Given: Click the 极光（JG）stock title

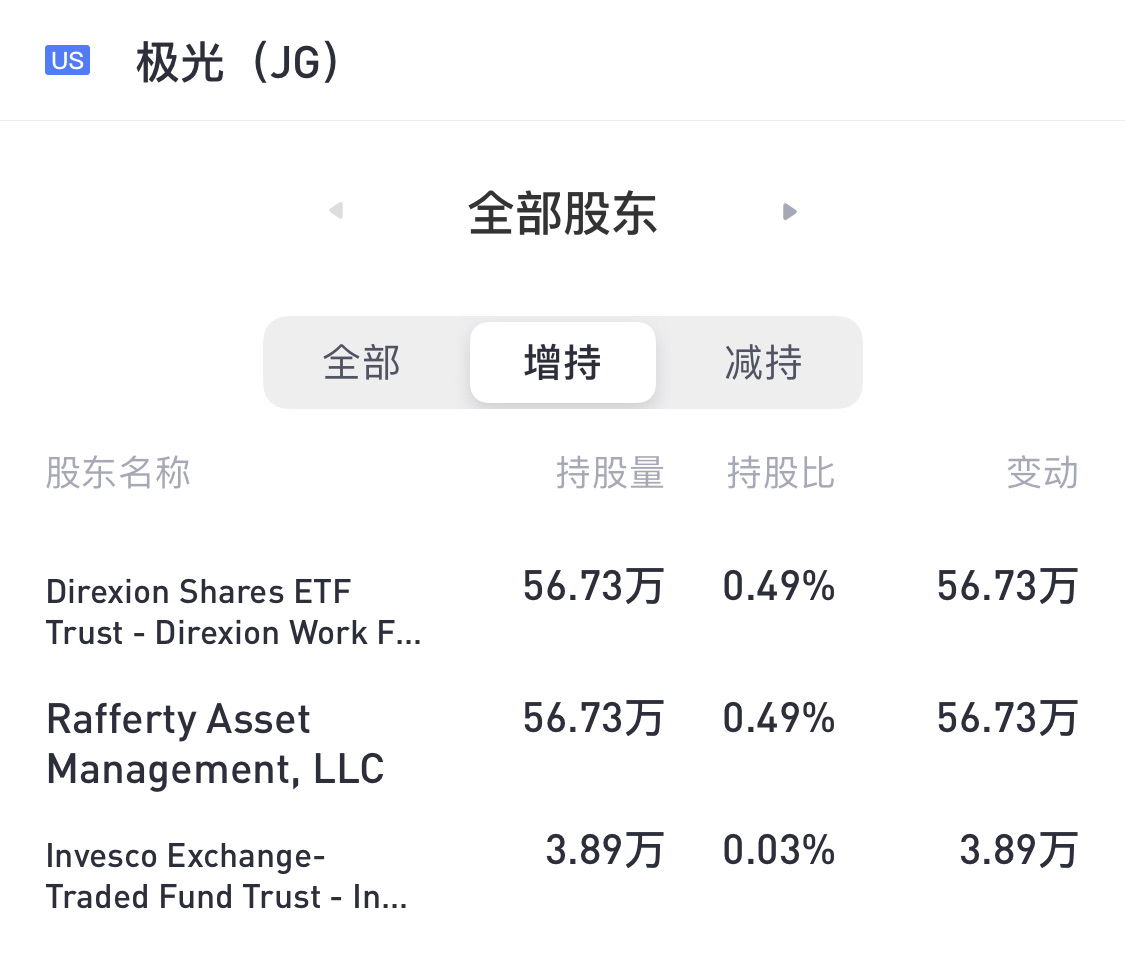Looking at the screenshot, I should [x=240, y=63].
